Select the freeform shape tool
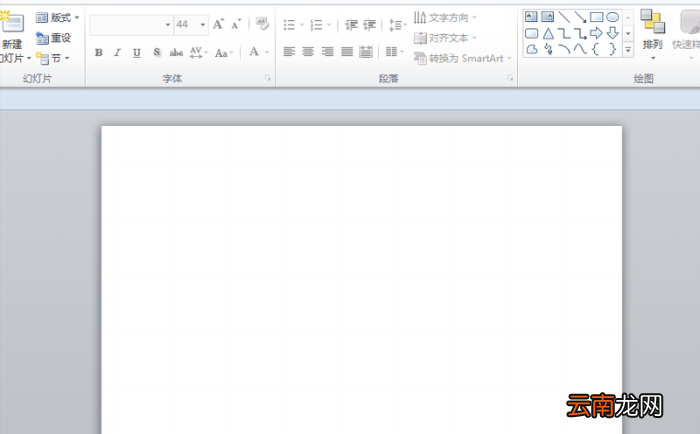This screenshot has width=700, height=434. point(532,49)
